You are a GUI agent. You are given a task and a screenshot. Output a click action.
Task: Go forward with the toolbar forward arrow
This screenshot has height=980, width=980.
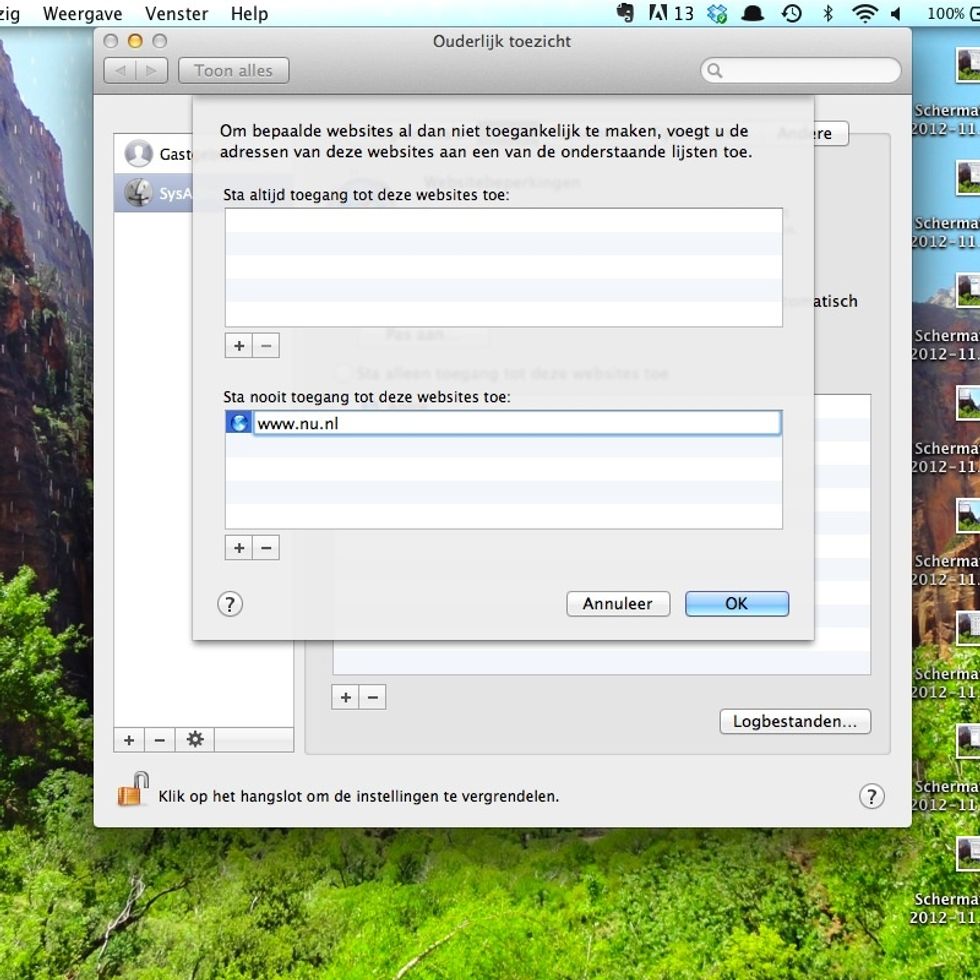coord(152,71)
